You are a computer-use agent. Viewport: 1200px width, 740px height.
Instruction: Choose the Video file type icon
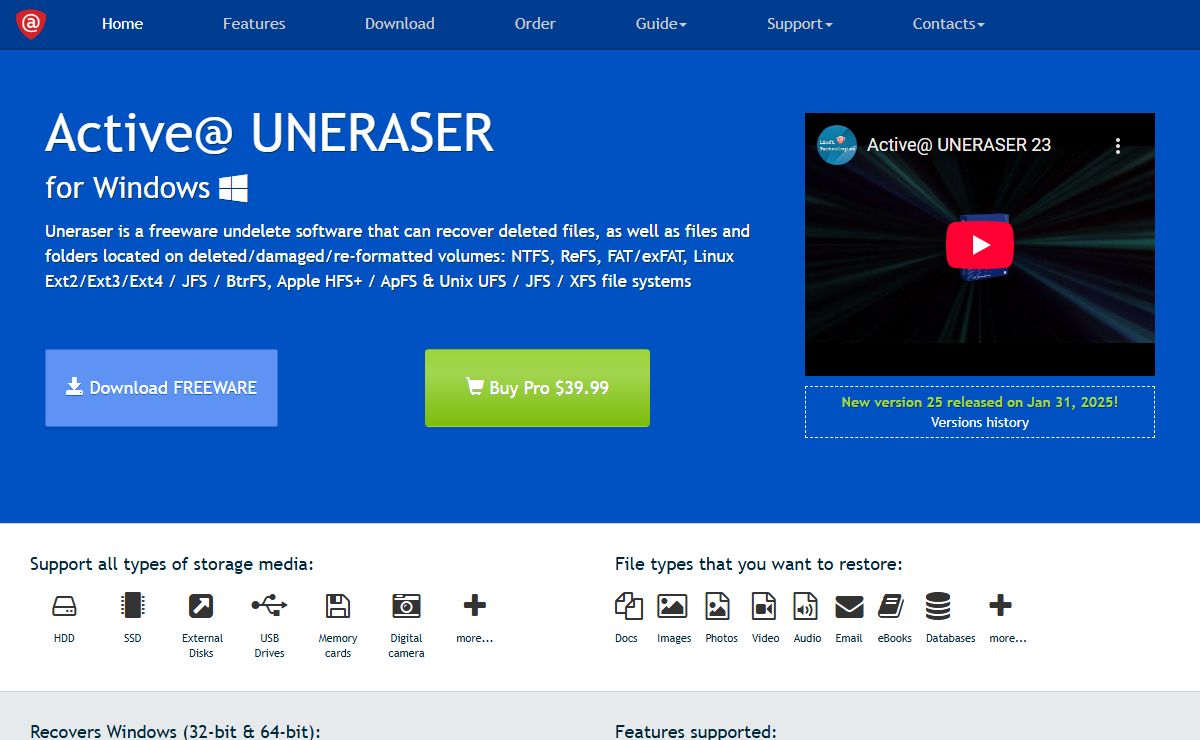(x=765, y=606)
